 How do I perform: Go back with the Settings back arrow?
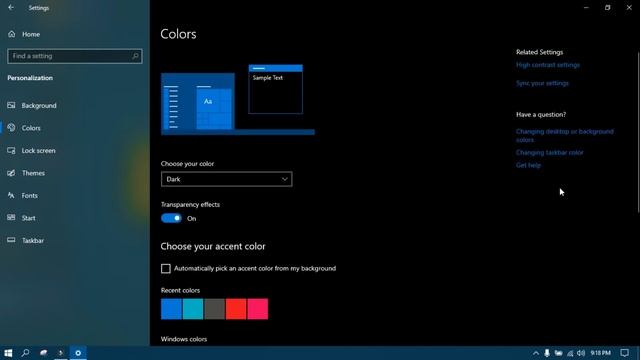(11, 7)
